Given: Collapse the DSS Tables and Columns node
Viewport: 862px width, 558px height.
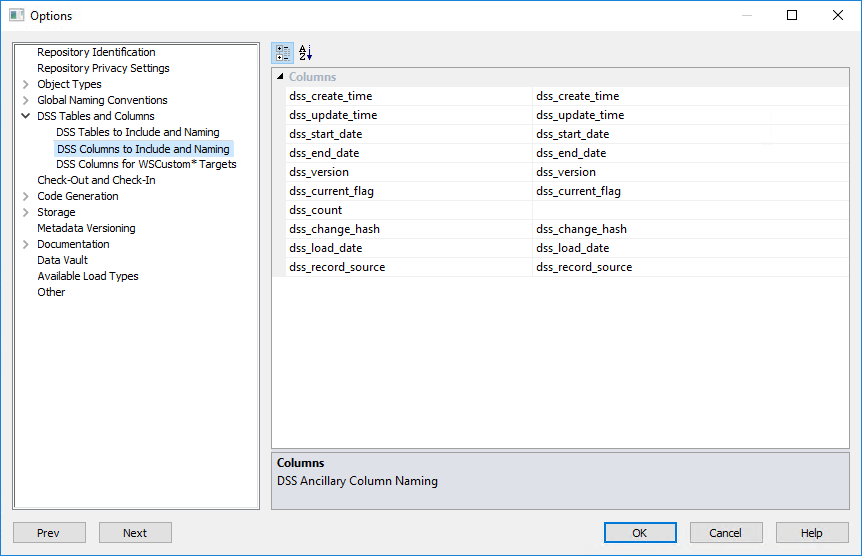Looking at the screenshot, I should (x=25, y=116).
